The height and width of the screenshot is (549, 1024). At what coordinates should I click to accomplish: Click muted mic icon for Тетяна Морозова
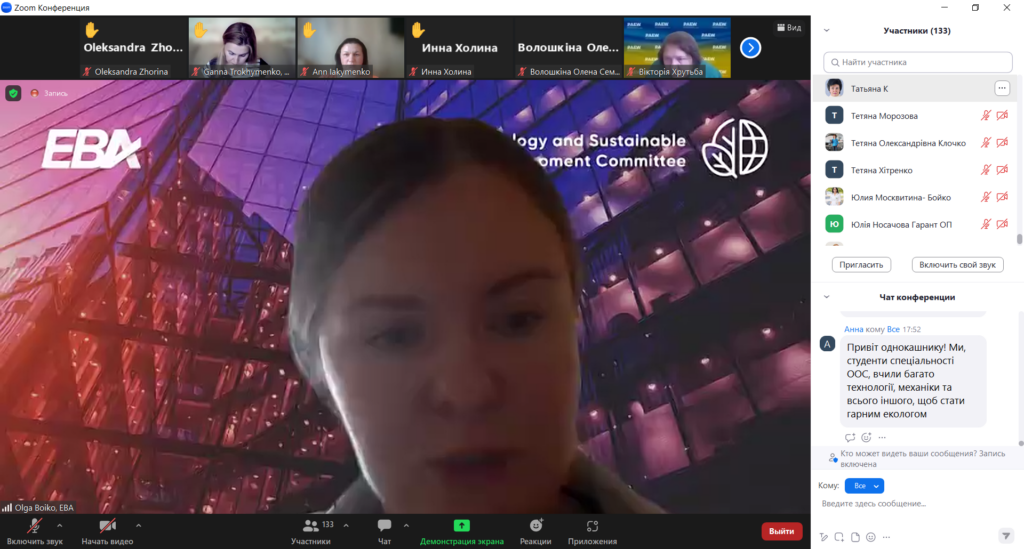(x=985, y=116)
